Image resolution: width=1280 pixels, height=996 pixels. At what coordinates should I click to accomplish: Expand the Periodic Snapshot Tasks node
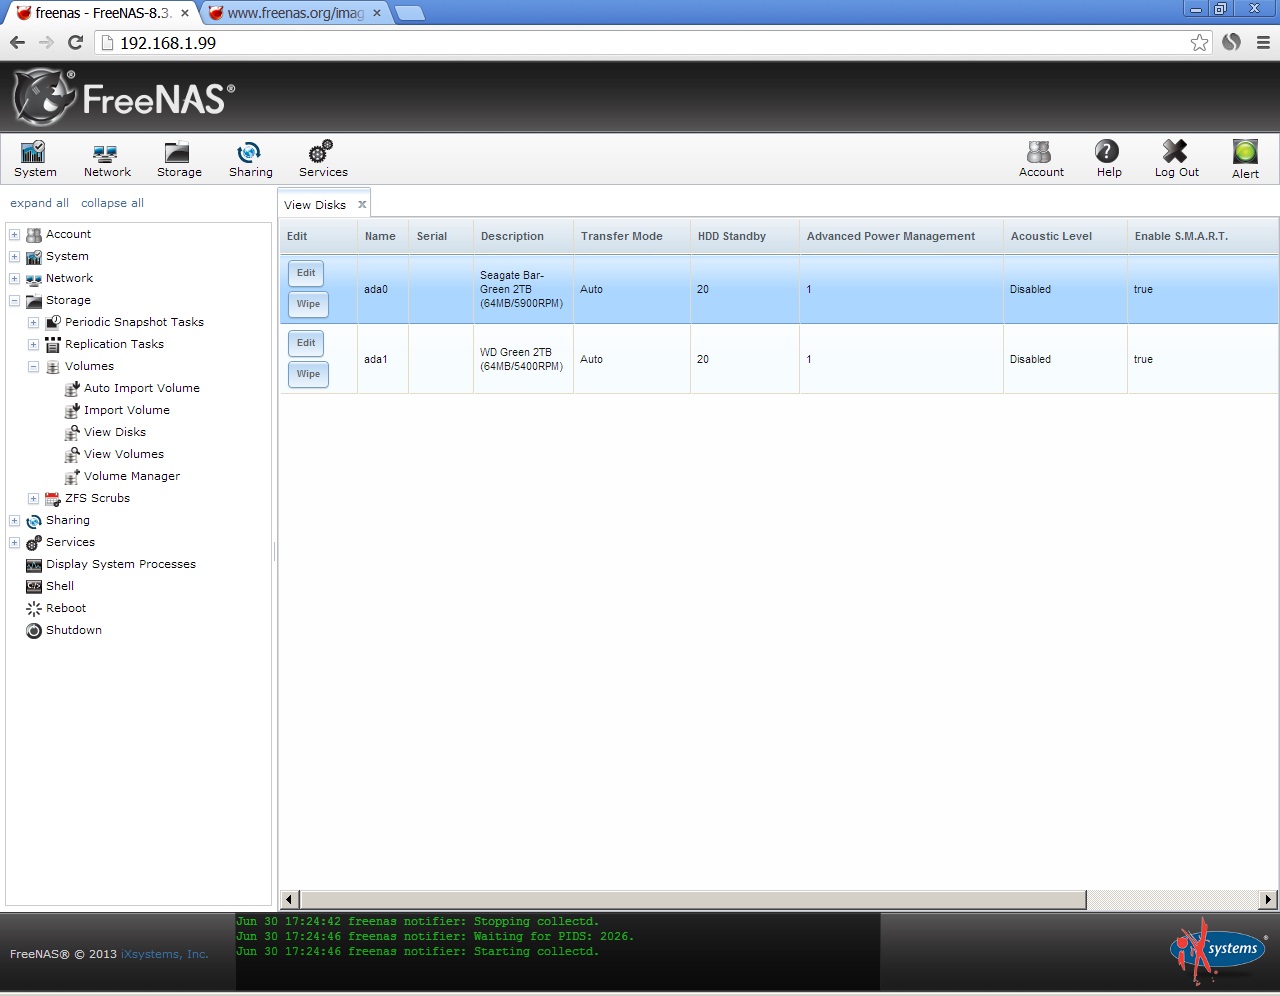31,322
